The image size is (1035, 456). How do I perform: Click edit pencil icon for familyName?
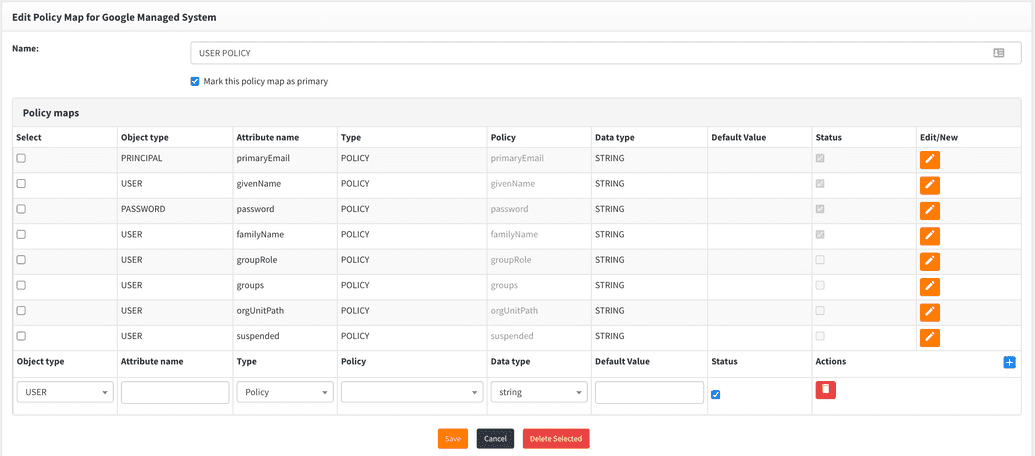coord(929,236)
